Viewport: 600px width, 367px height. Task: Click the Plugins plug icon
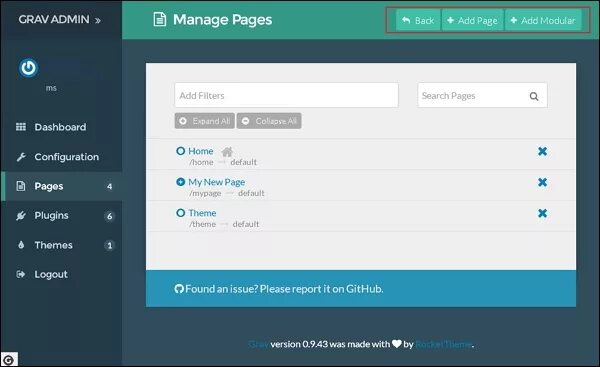coord(21,215)
